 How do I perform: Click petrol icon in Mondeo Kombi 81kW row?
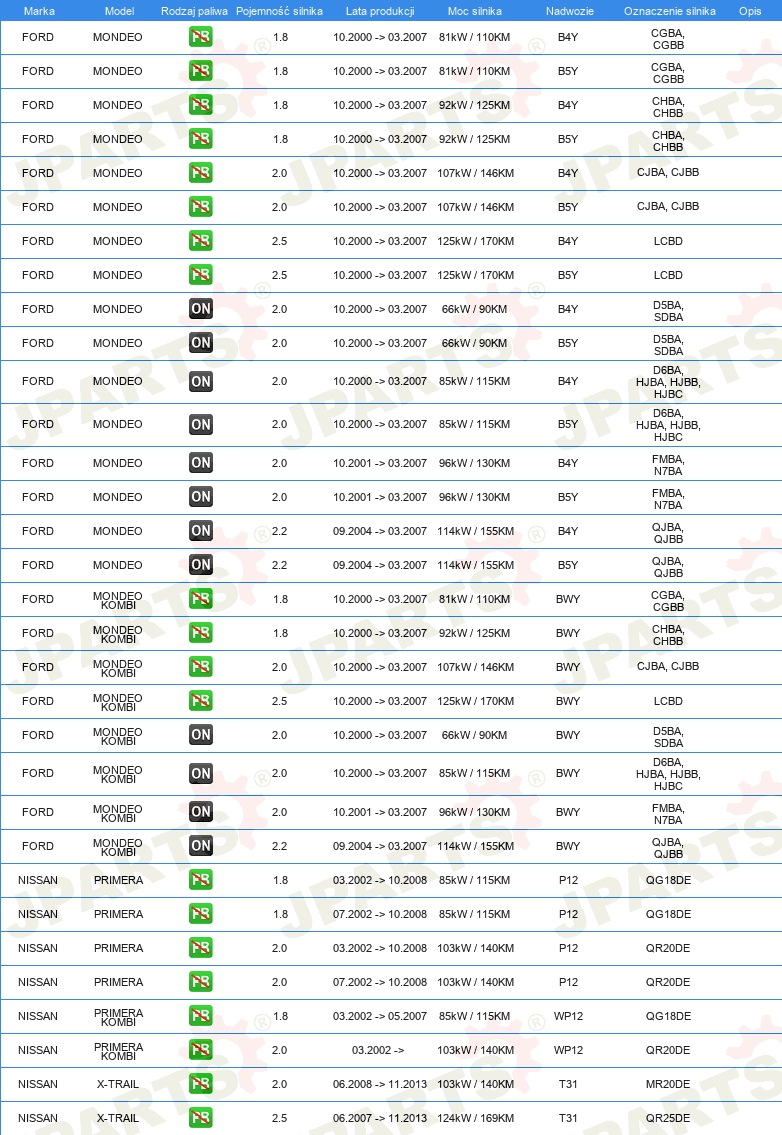pyautogui.click(x=201, y=599)
